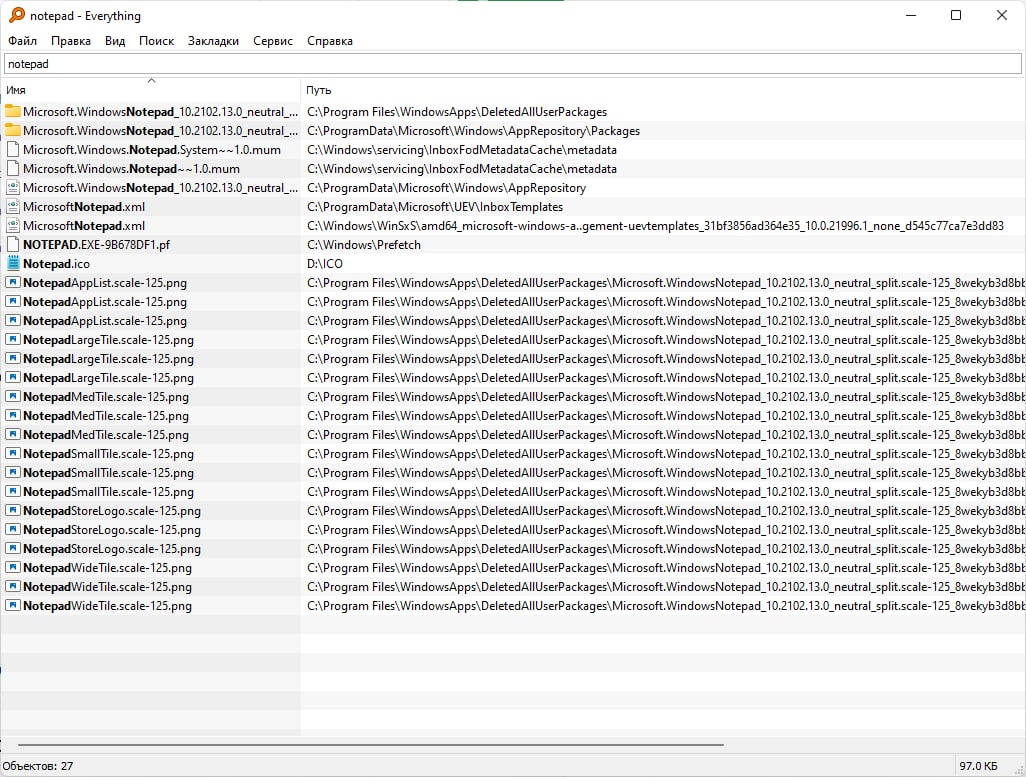The width and height of the screenshot is (1026, 777).
Task: Click file icon of Microsoft.Windows.Notepad~~1.0.mum
Action: click(x=12, y=168)
